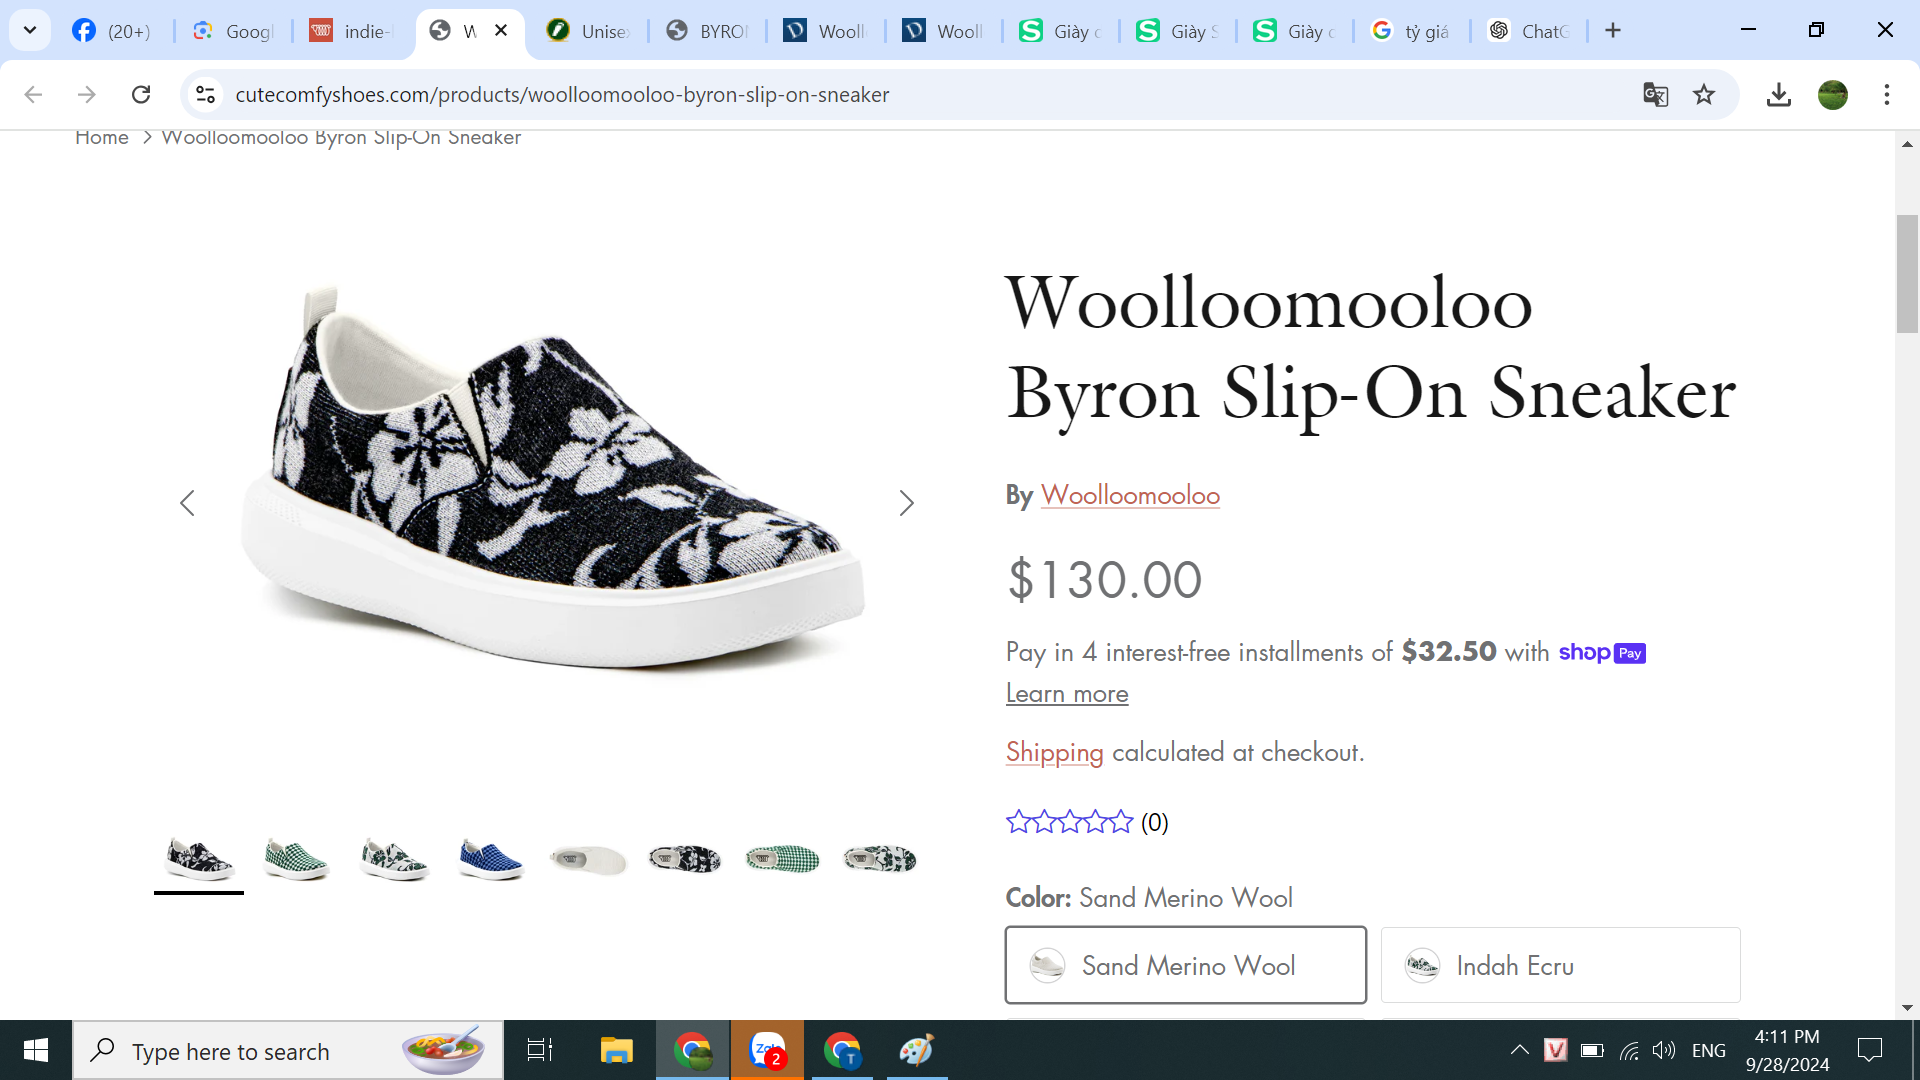Select the Sand Merino Wool color option
This screenshot has height=1080, width=1920.
pyautogui.click(x=1185, y=965)
